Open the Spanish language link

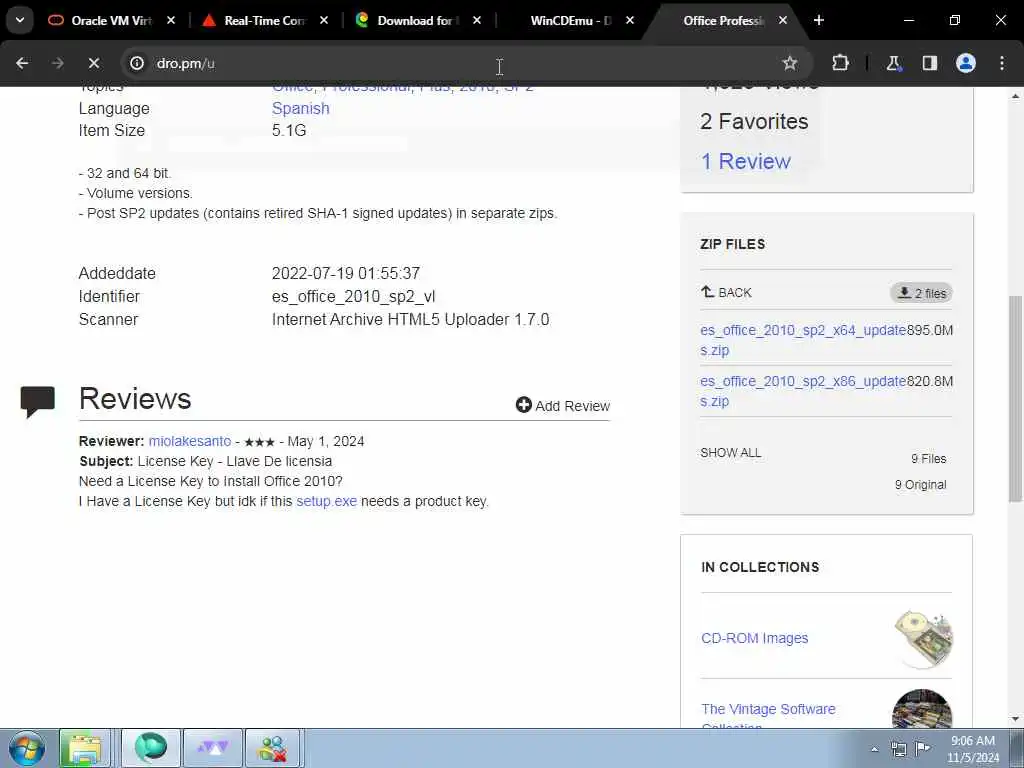click(300, 108)
